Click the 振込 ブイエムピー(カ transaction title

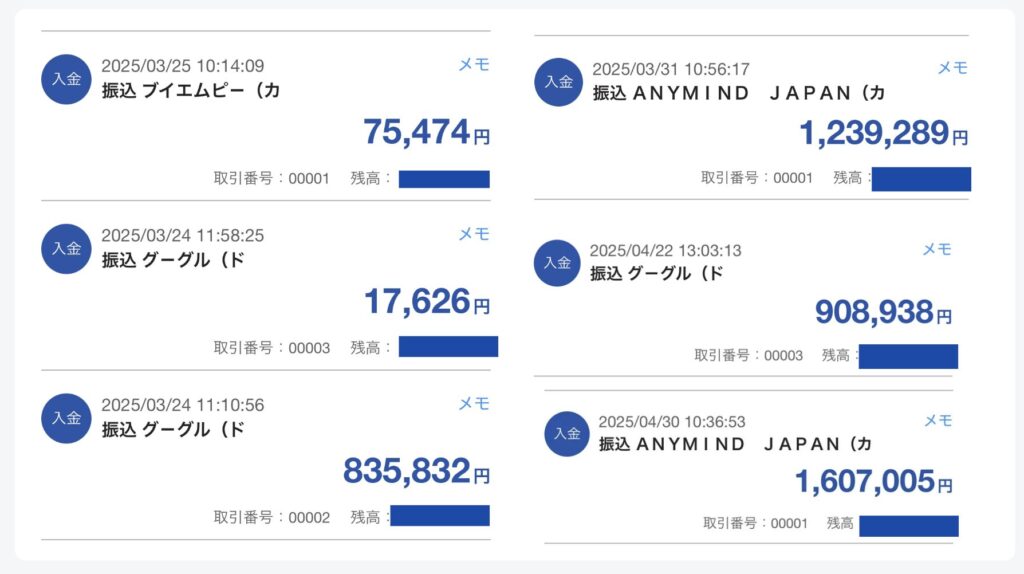pyautogui.click(x=191, y=90)
